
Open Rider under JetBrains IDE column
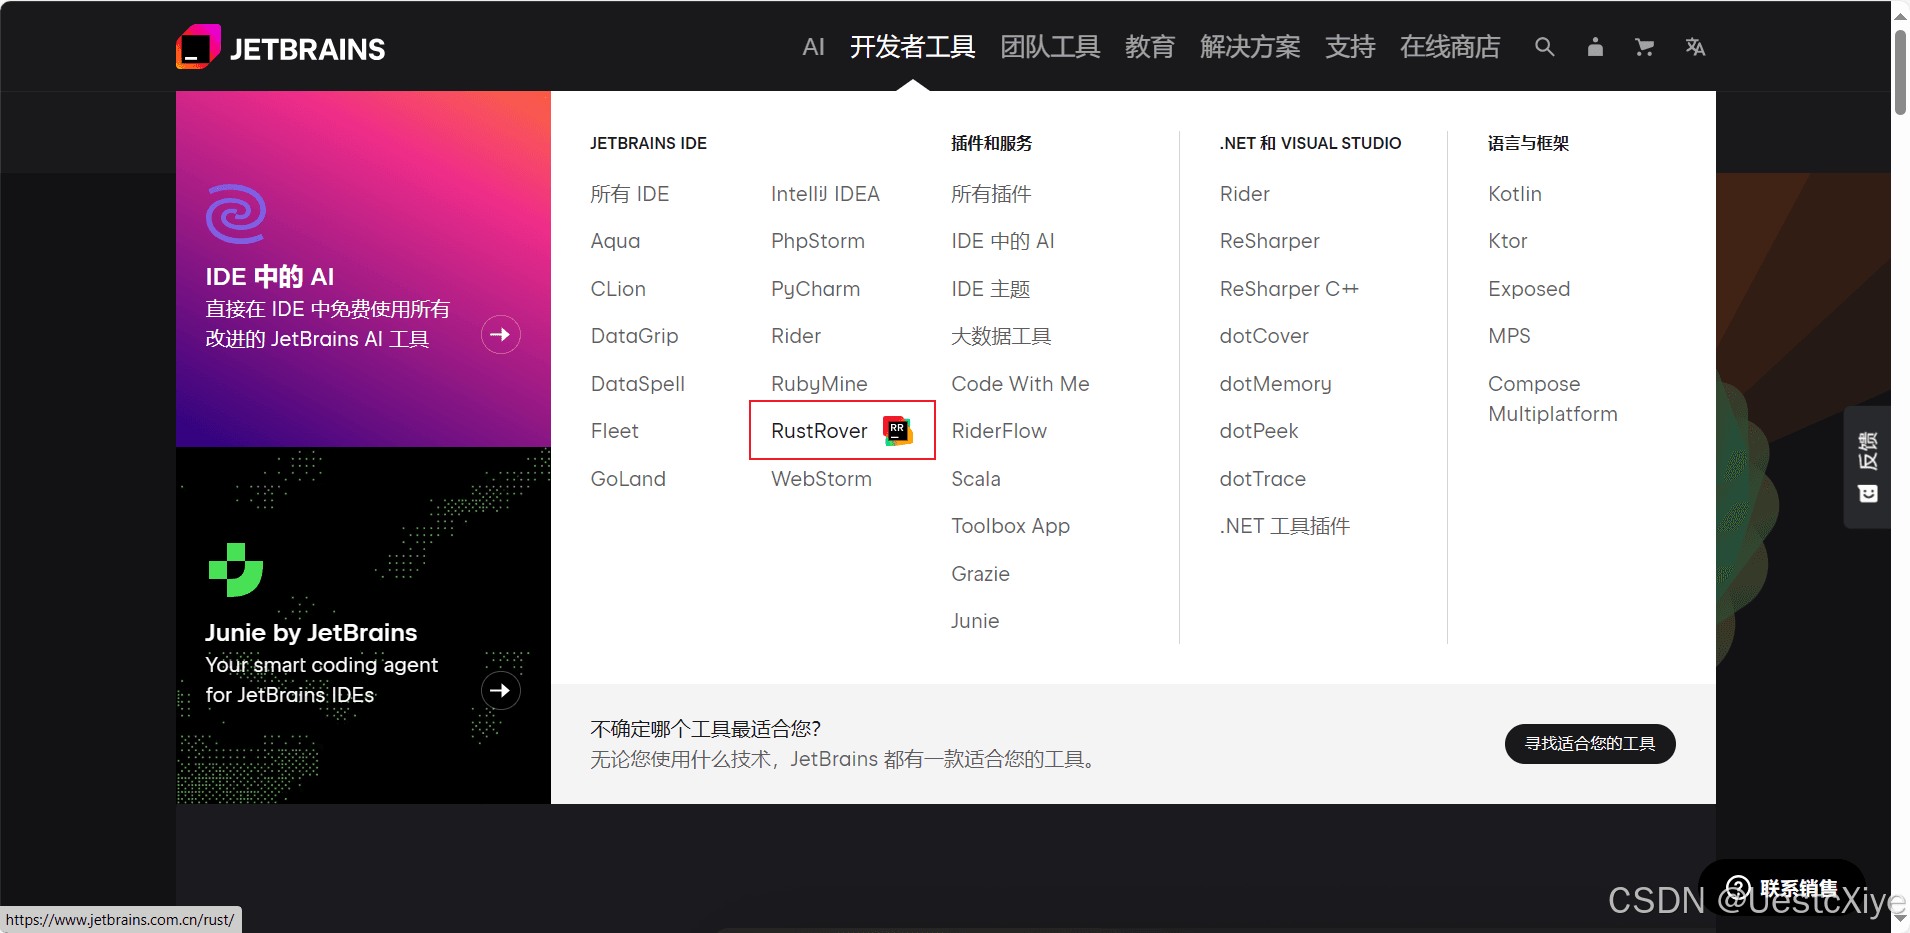pyautogui.click(x=796, y=336)
